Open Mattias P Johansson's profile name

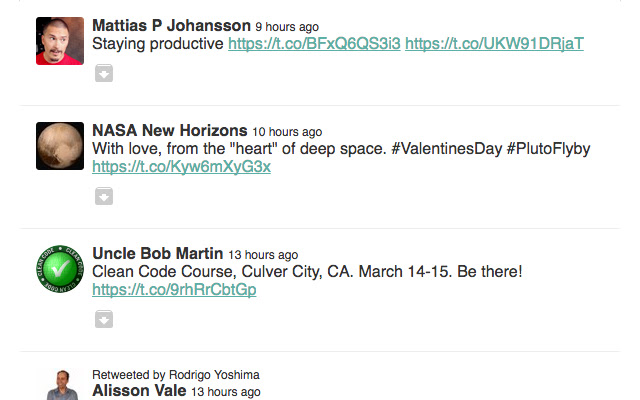[x=171, y=25]
